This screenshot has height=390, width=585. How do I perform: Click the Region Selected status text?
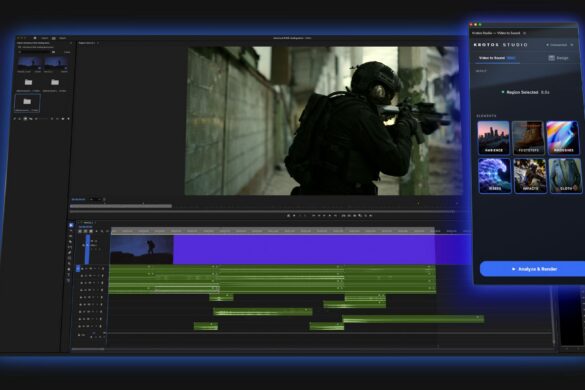[522, 92]
